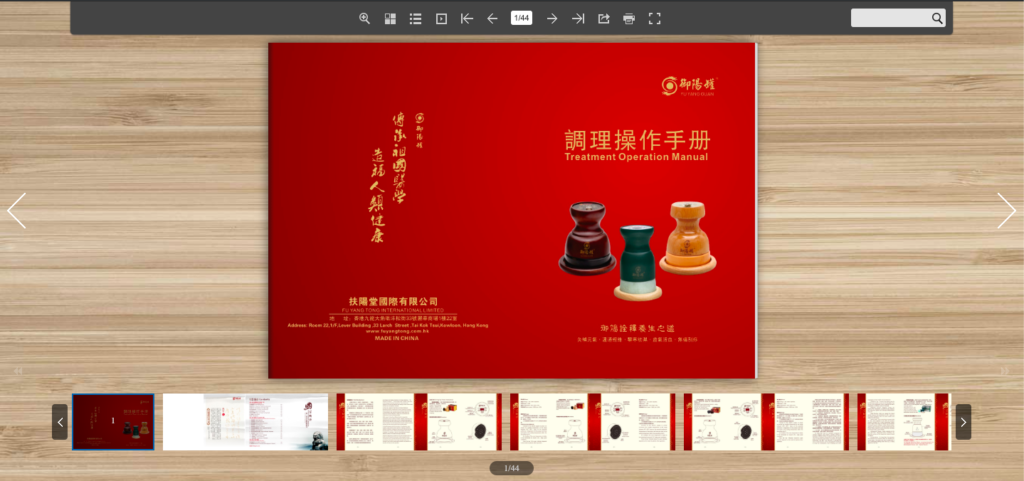
Task: Select the red cover page thumbnail
Action: point(113,422)
